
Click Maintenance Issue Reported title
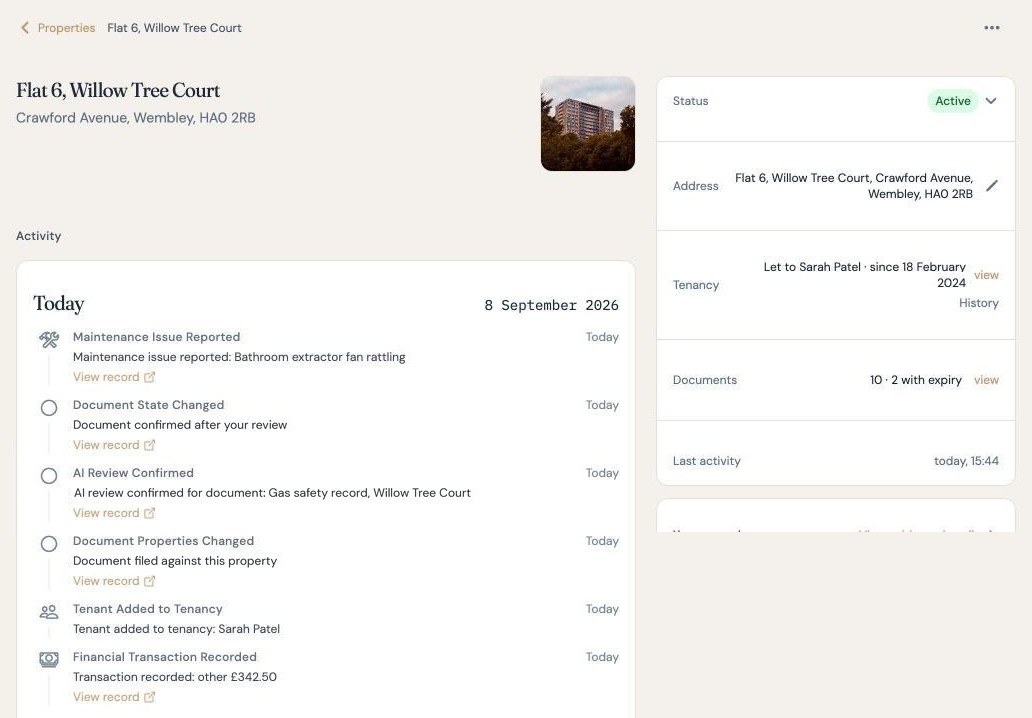pyautogui.click(x=157, y=337)
